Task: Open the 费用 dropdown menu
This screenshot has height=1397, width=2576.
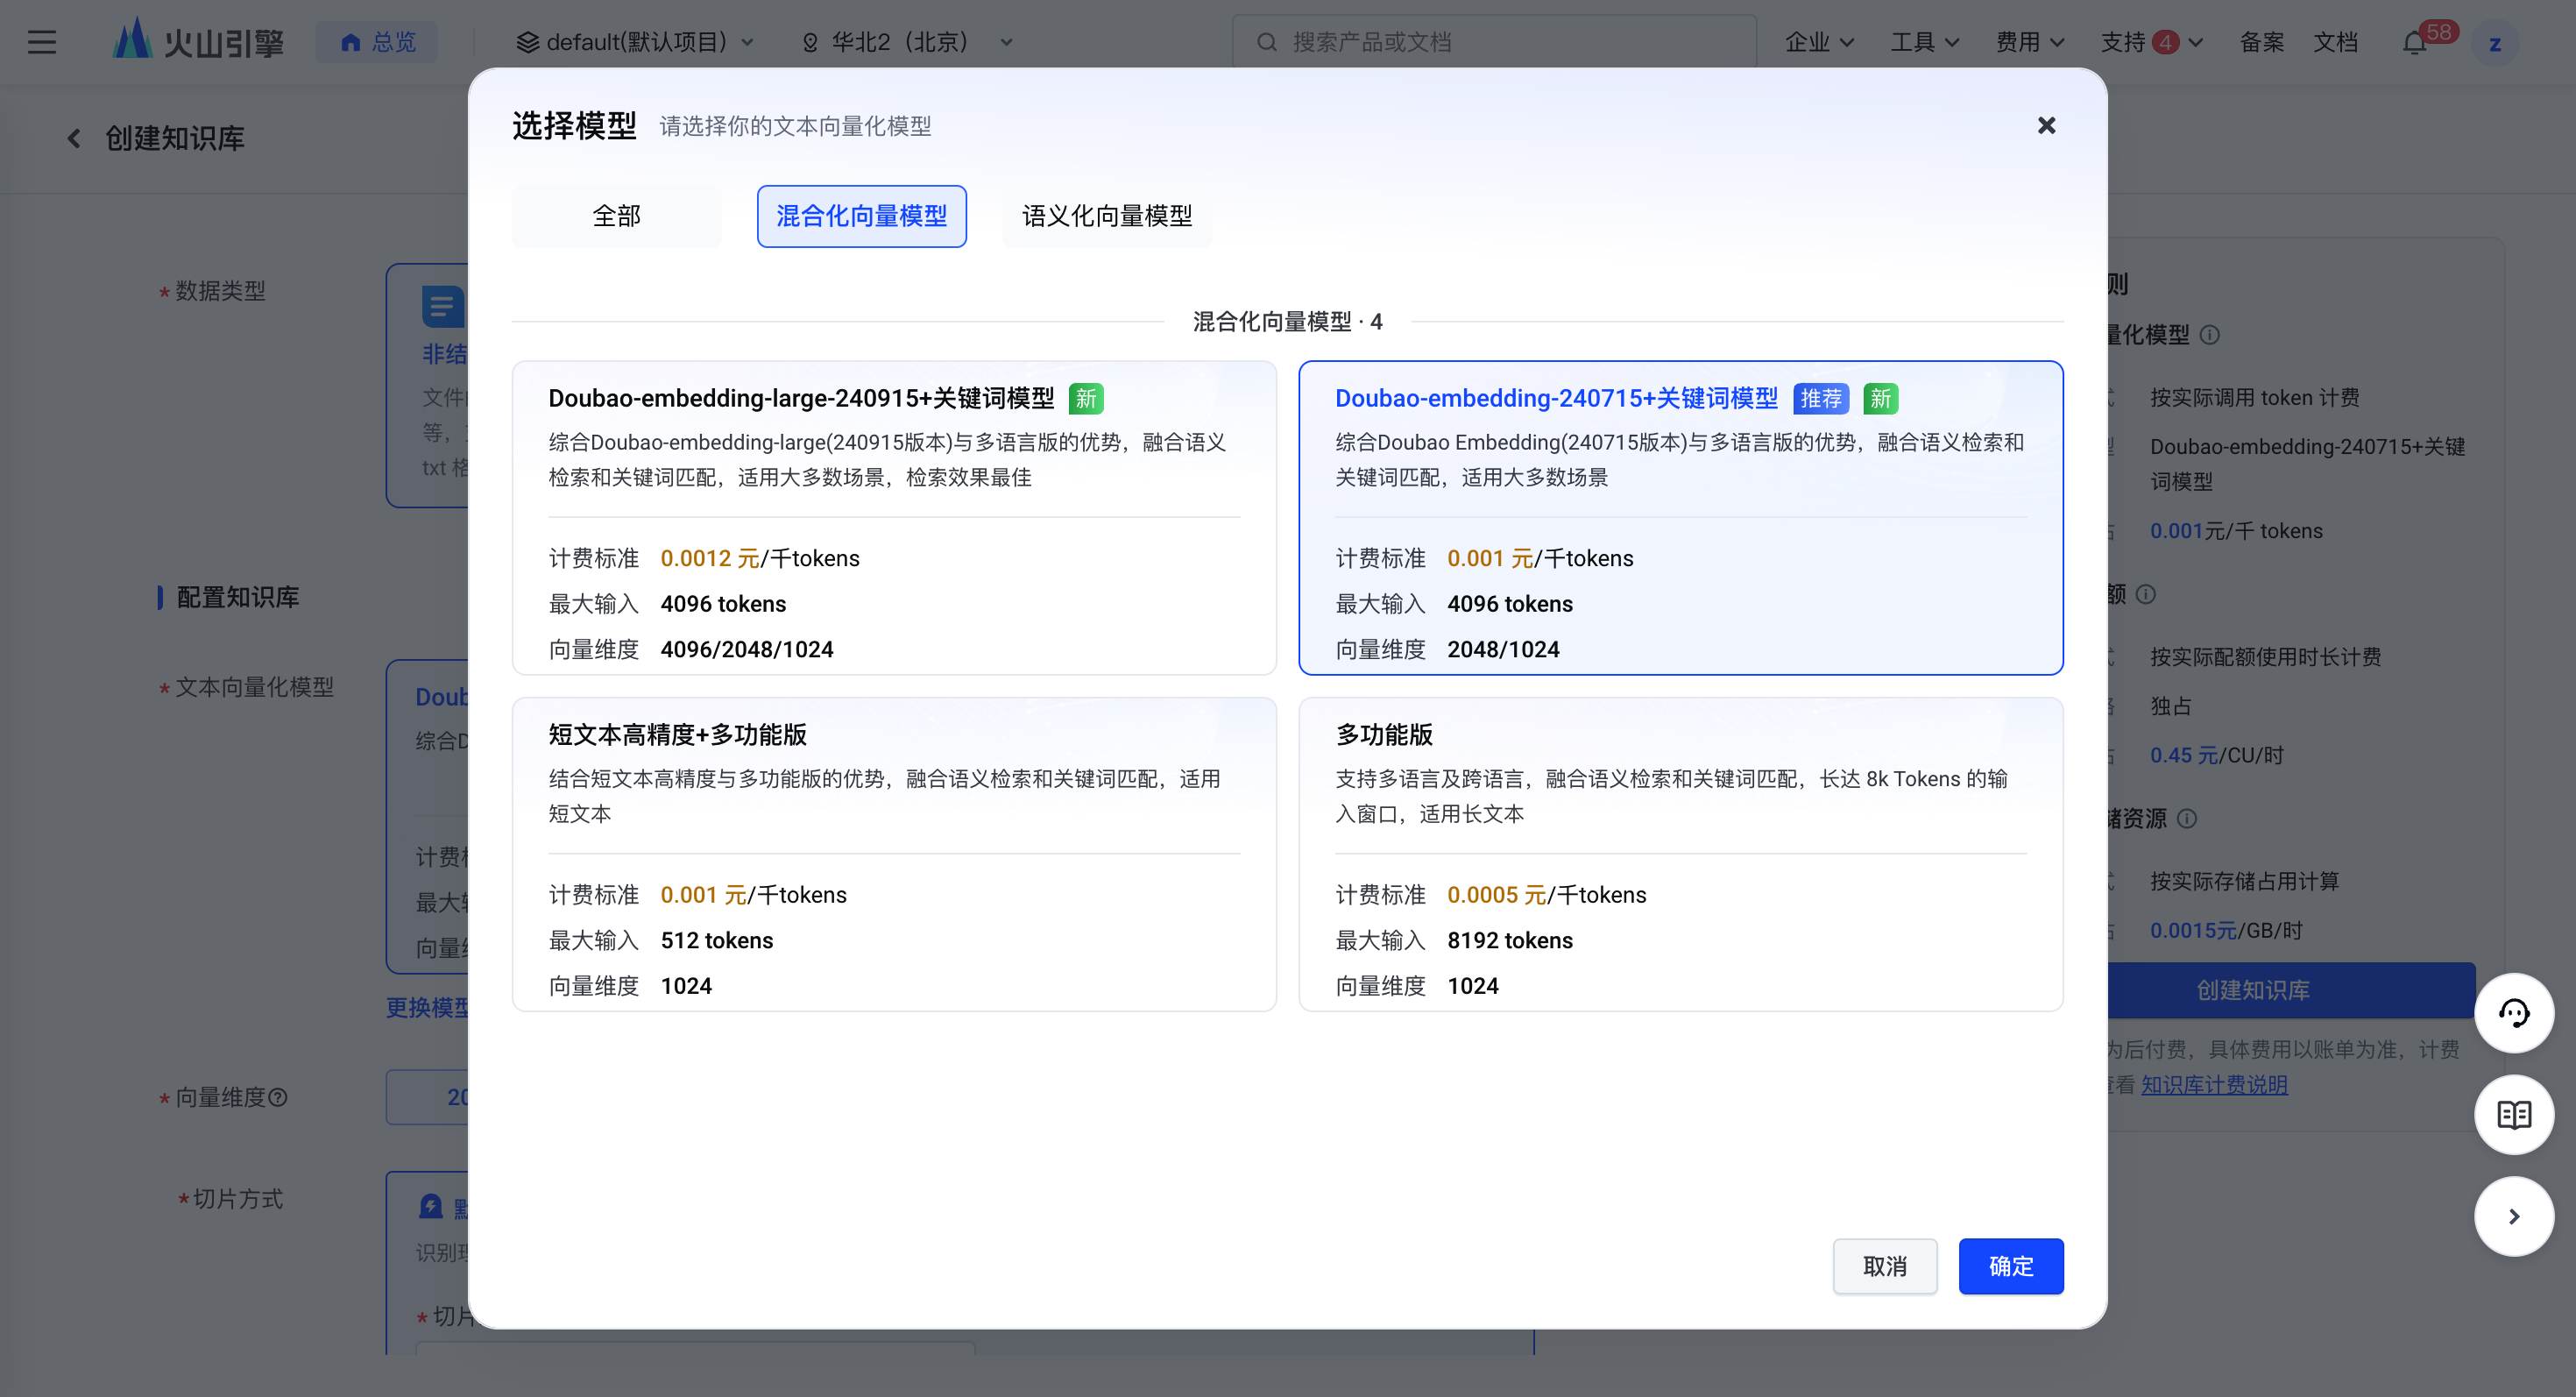Action: click(2030, 42)
